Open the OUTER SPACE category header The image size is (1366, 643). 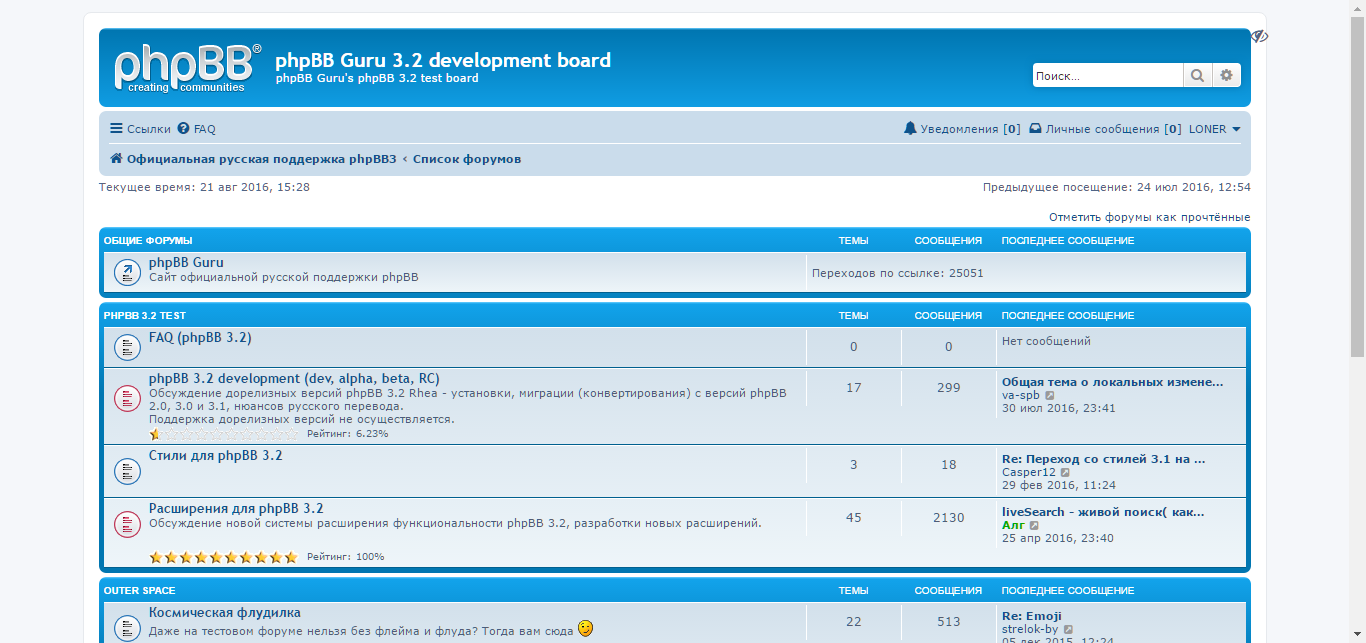coord(140,590)
